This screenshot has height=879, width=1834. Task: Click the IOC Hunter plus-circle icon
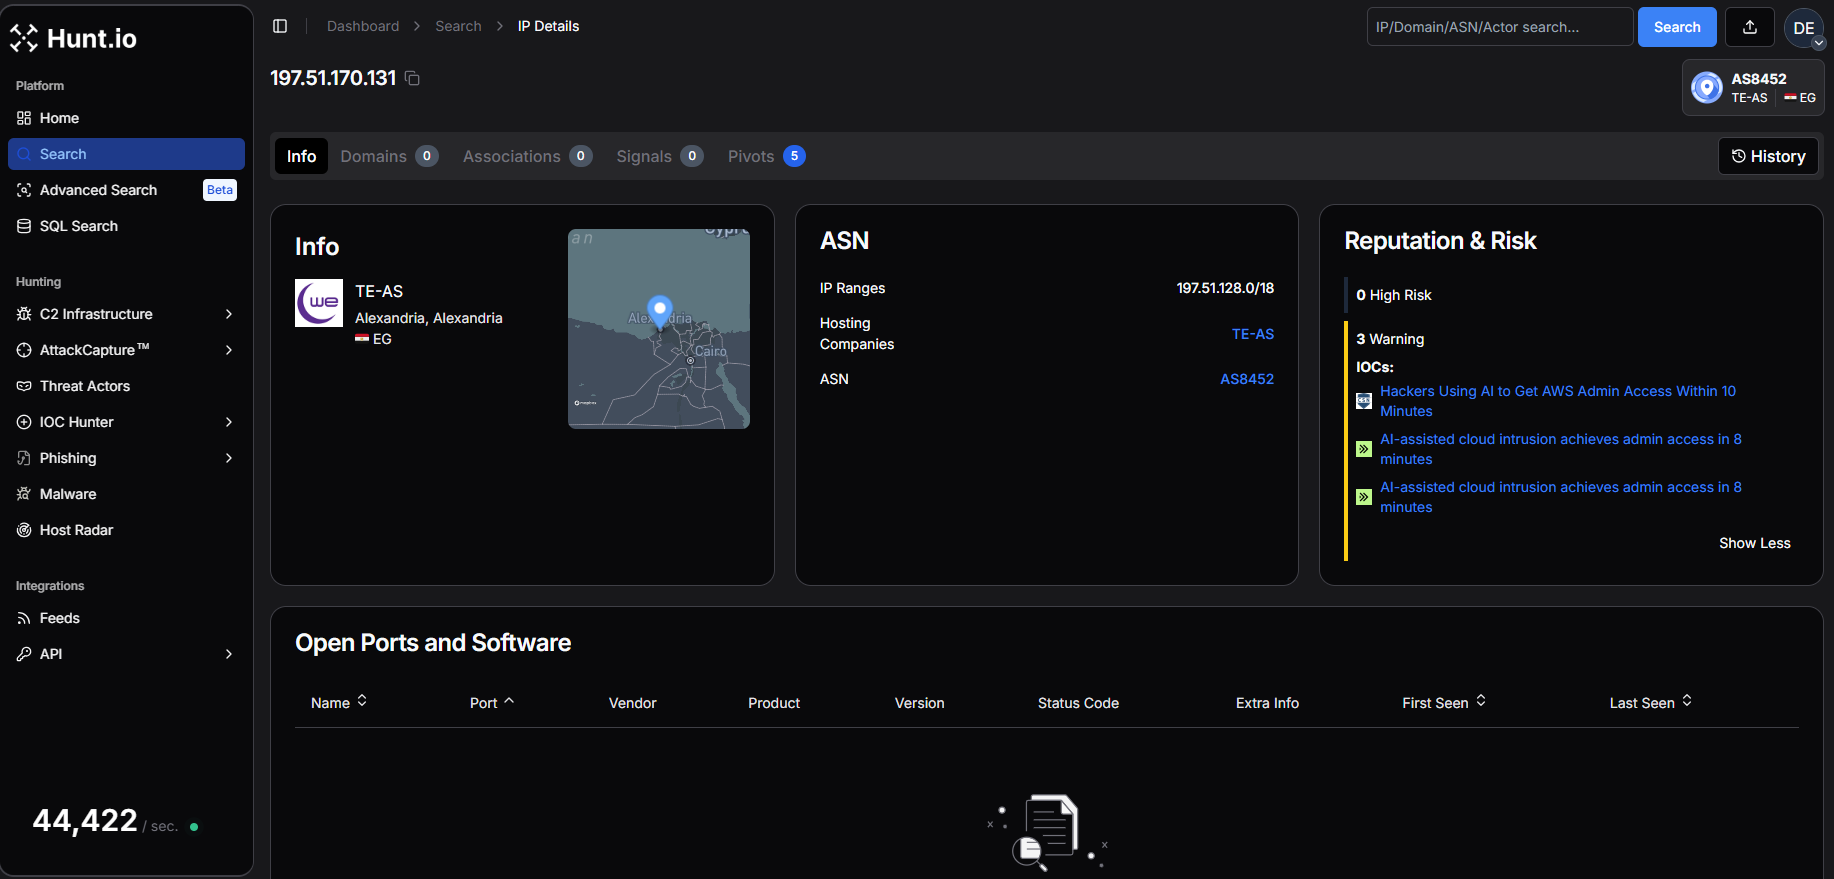(24, 422)
